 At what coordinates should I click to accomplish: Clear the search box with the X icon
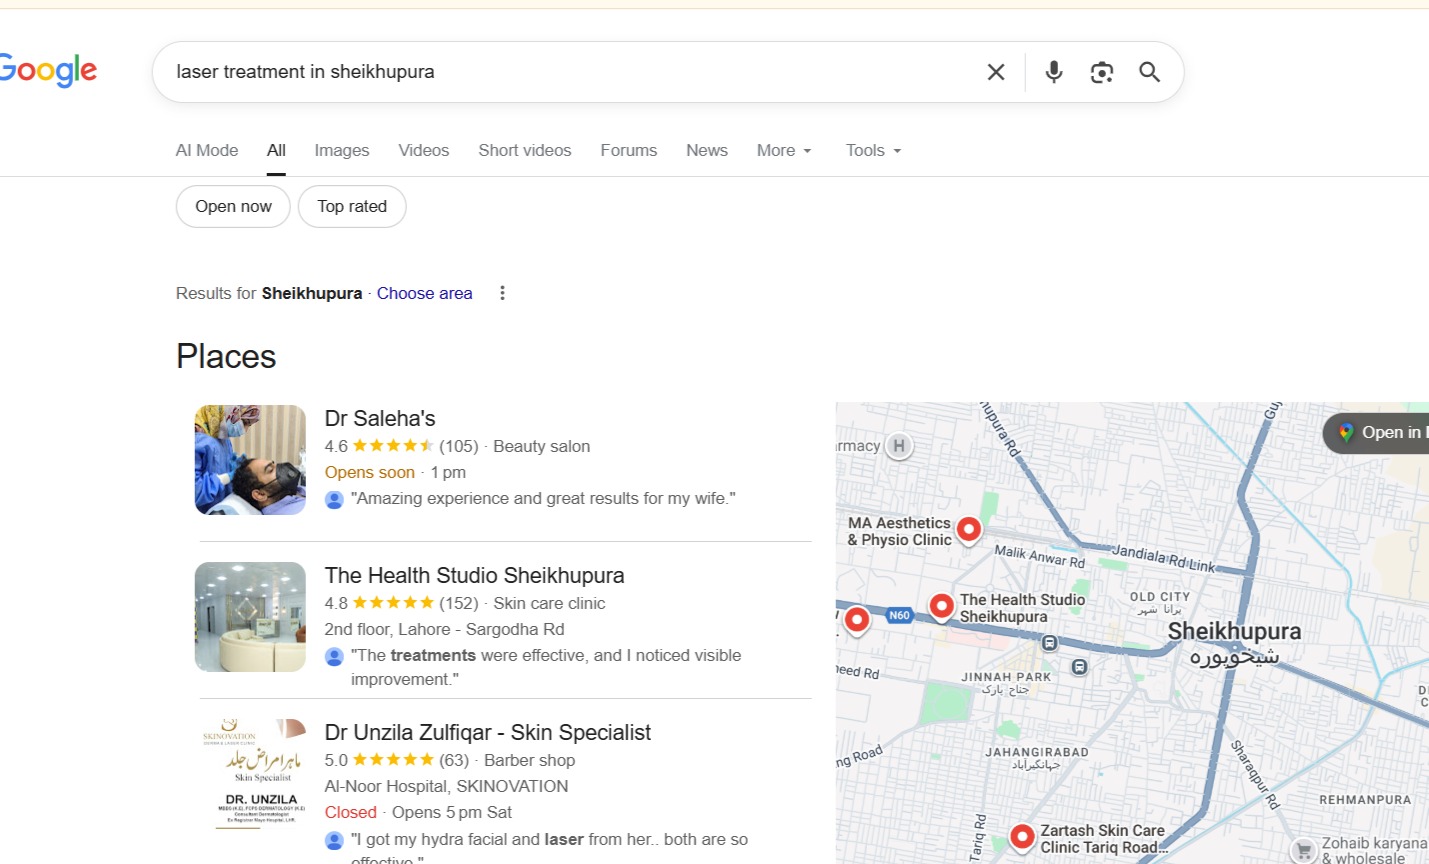996,72
